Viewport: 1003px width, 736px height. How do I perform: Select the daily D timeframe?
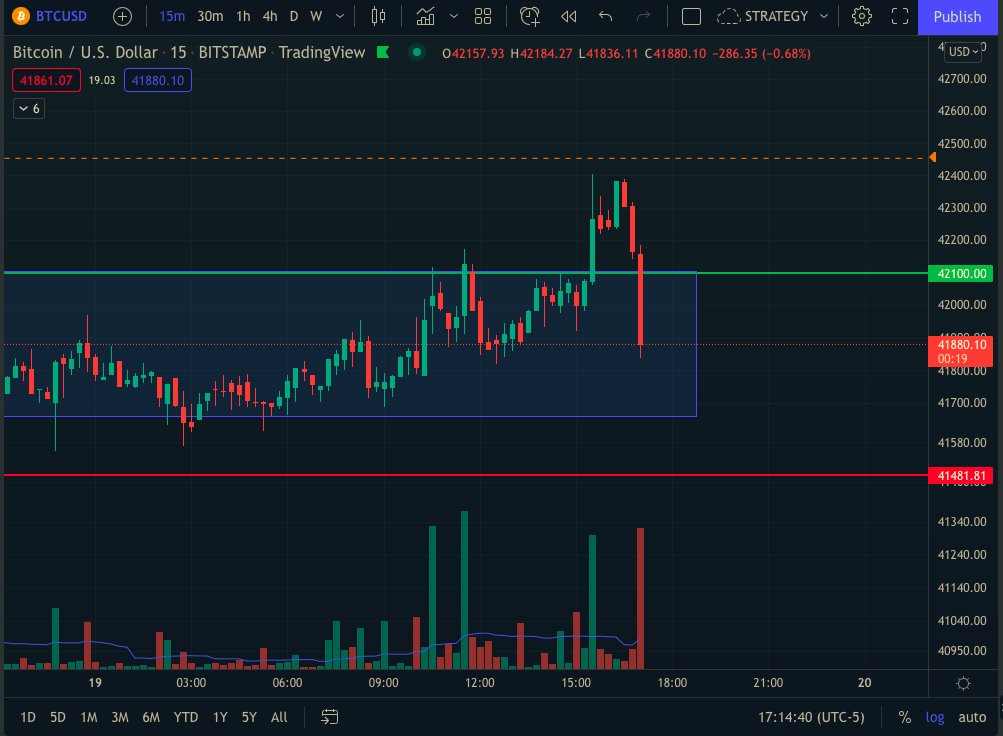point(294,16)
